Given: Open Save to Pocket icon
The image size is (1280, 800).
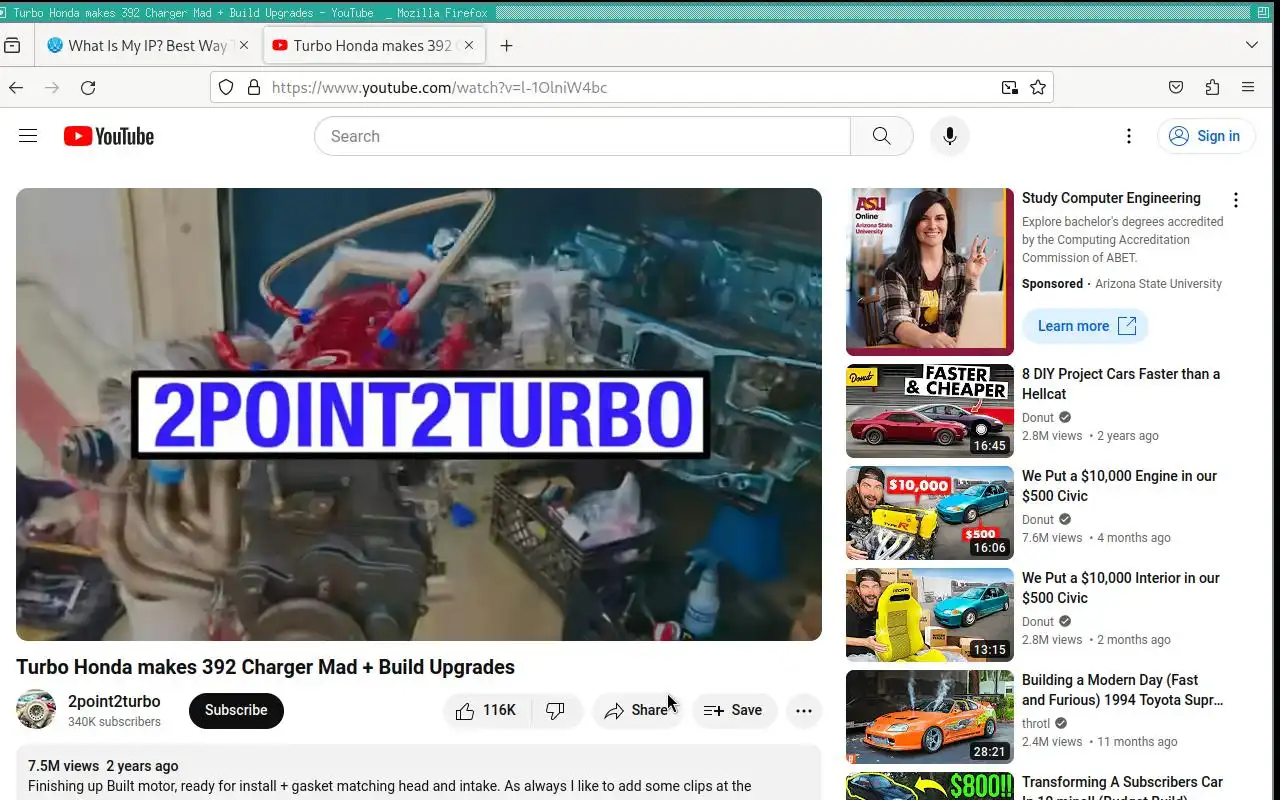Looking at the screenshot, I should (x=1176, y=88).
